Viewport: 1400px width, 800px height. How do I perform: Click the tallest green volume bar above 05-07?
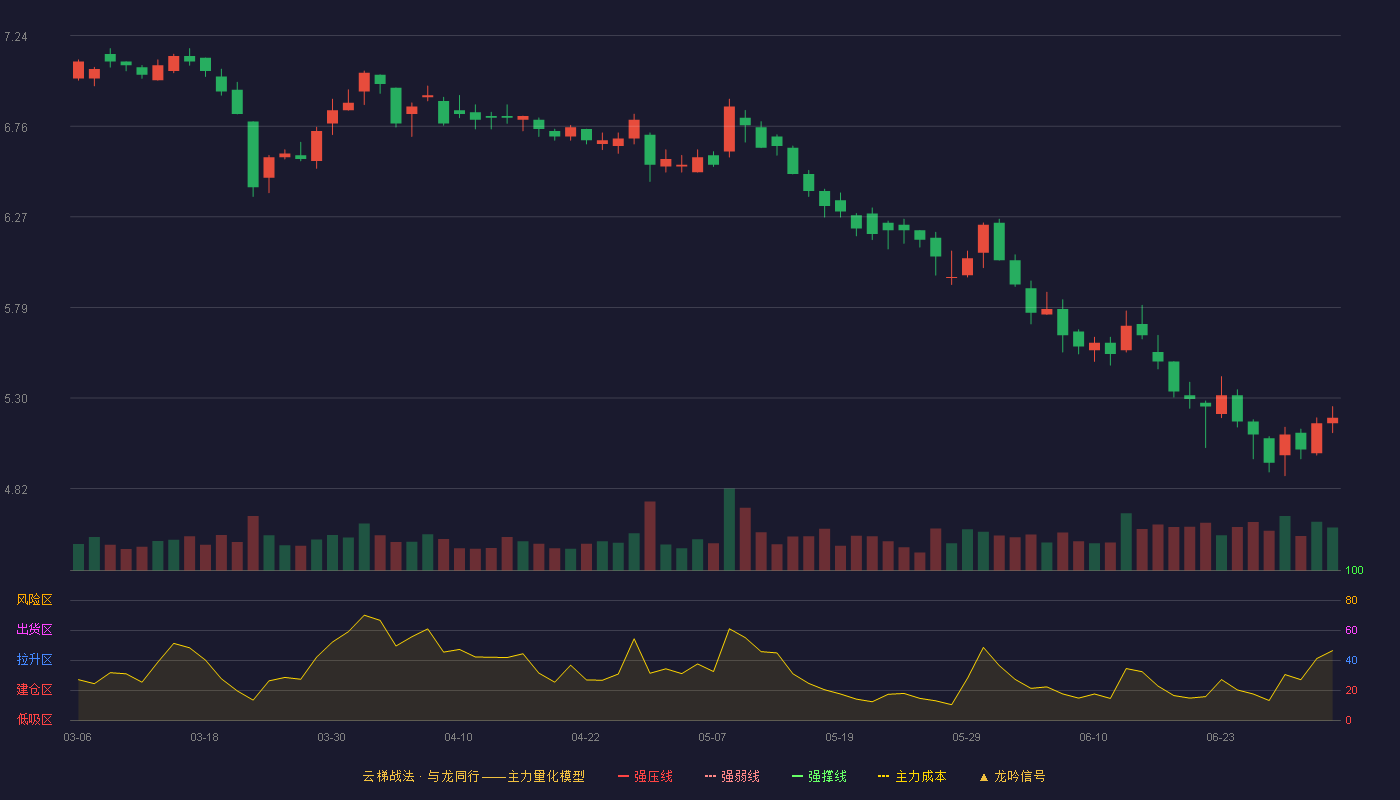(729, 529)
